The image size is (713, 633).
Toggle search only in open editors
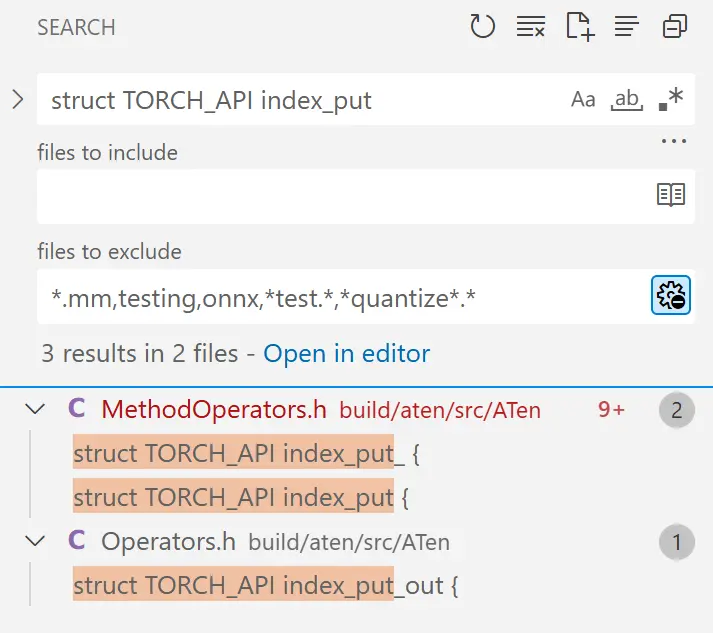(670, 195)
